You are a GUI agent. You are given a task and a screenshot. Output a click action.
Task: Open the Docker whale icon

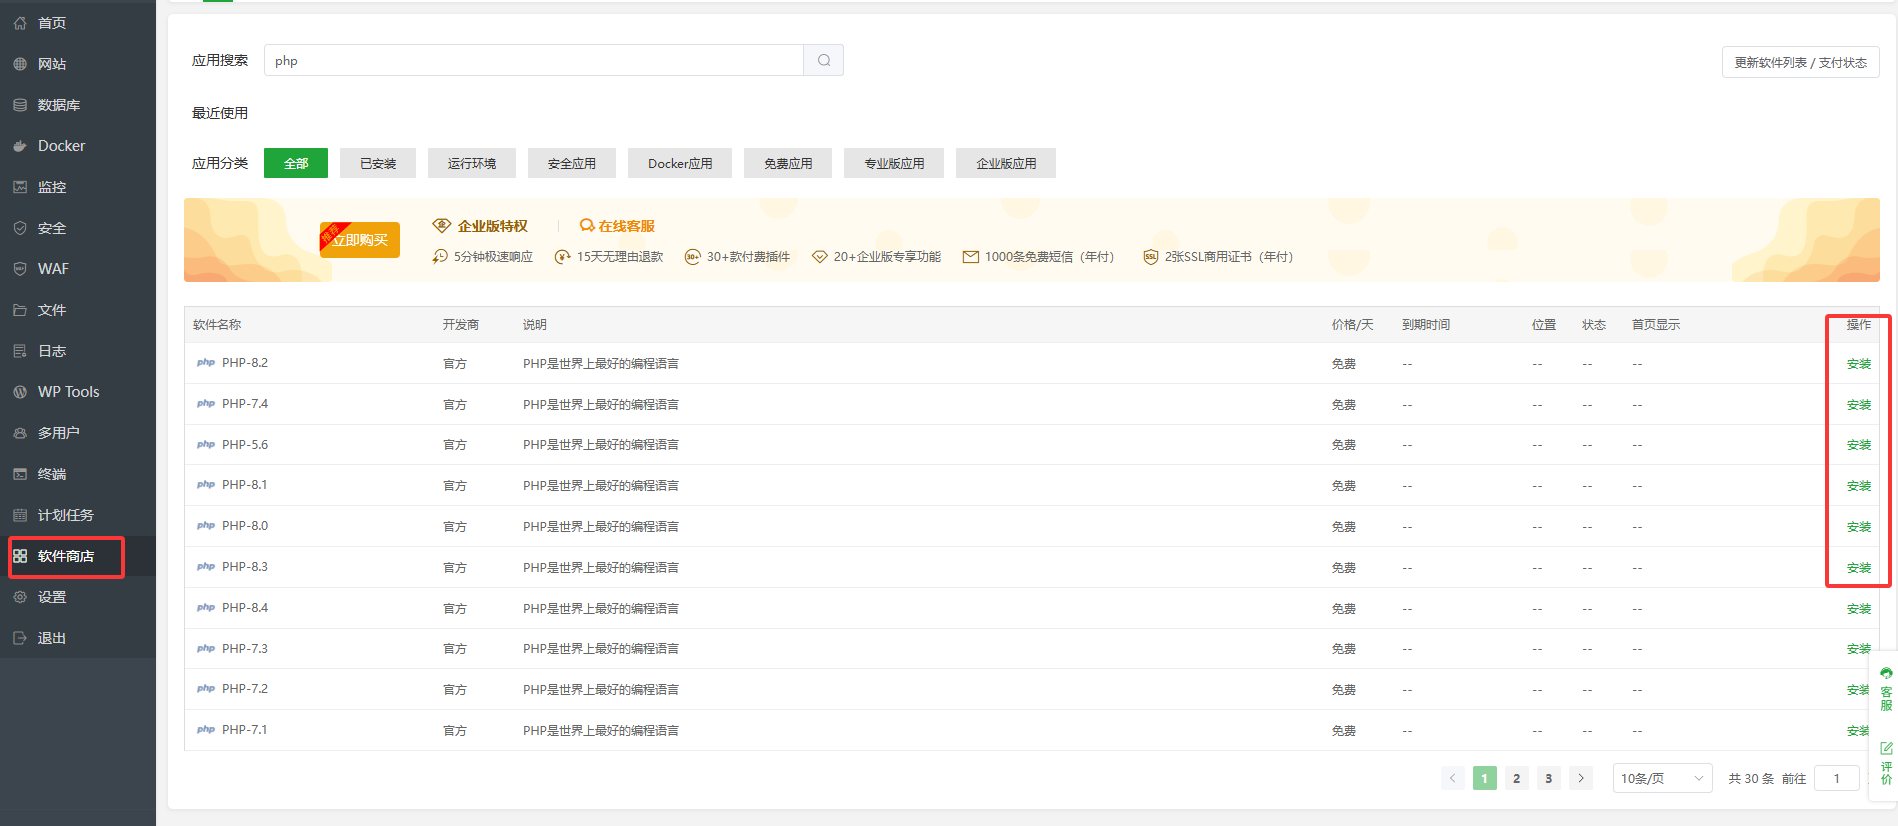(20, 146)
